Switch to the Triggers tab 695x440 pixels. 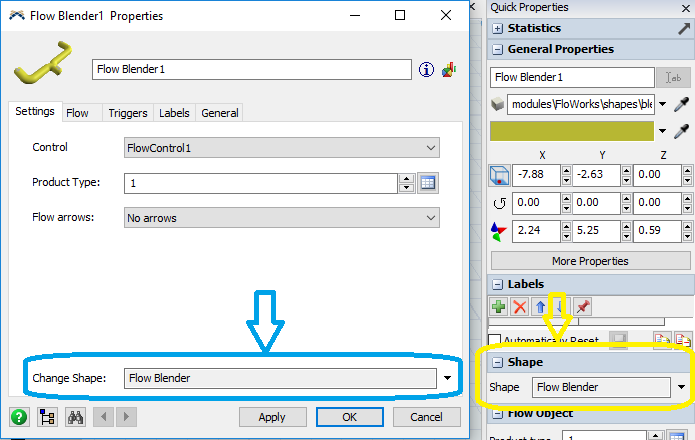[127, 113]
